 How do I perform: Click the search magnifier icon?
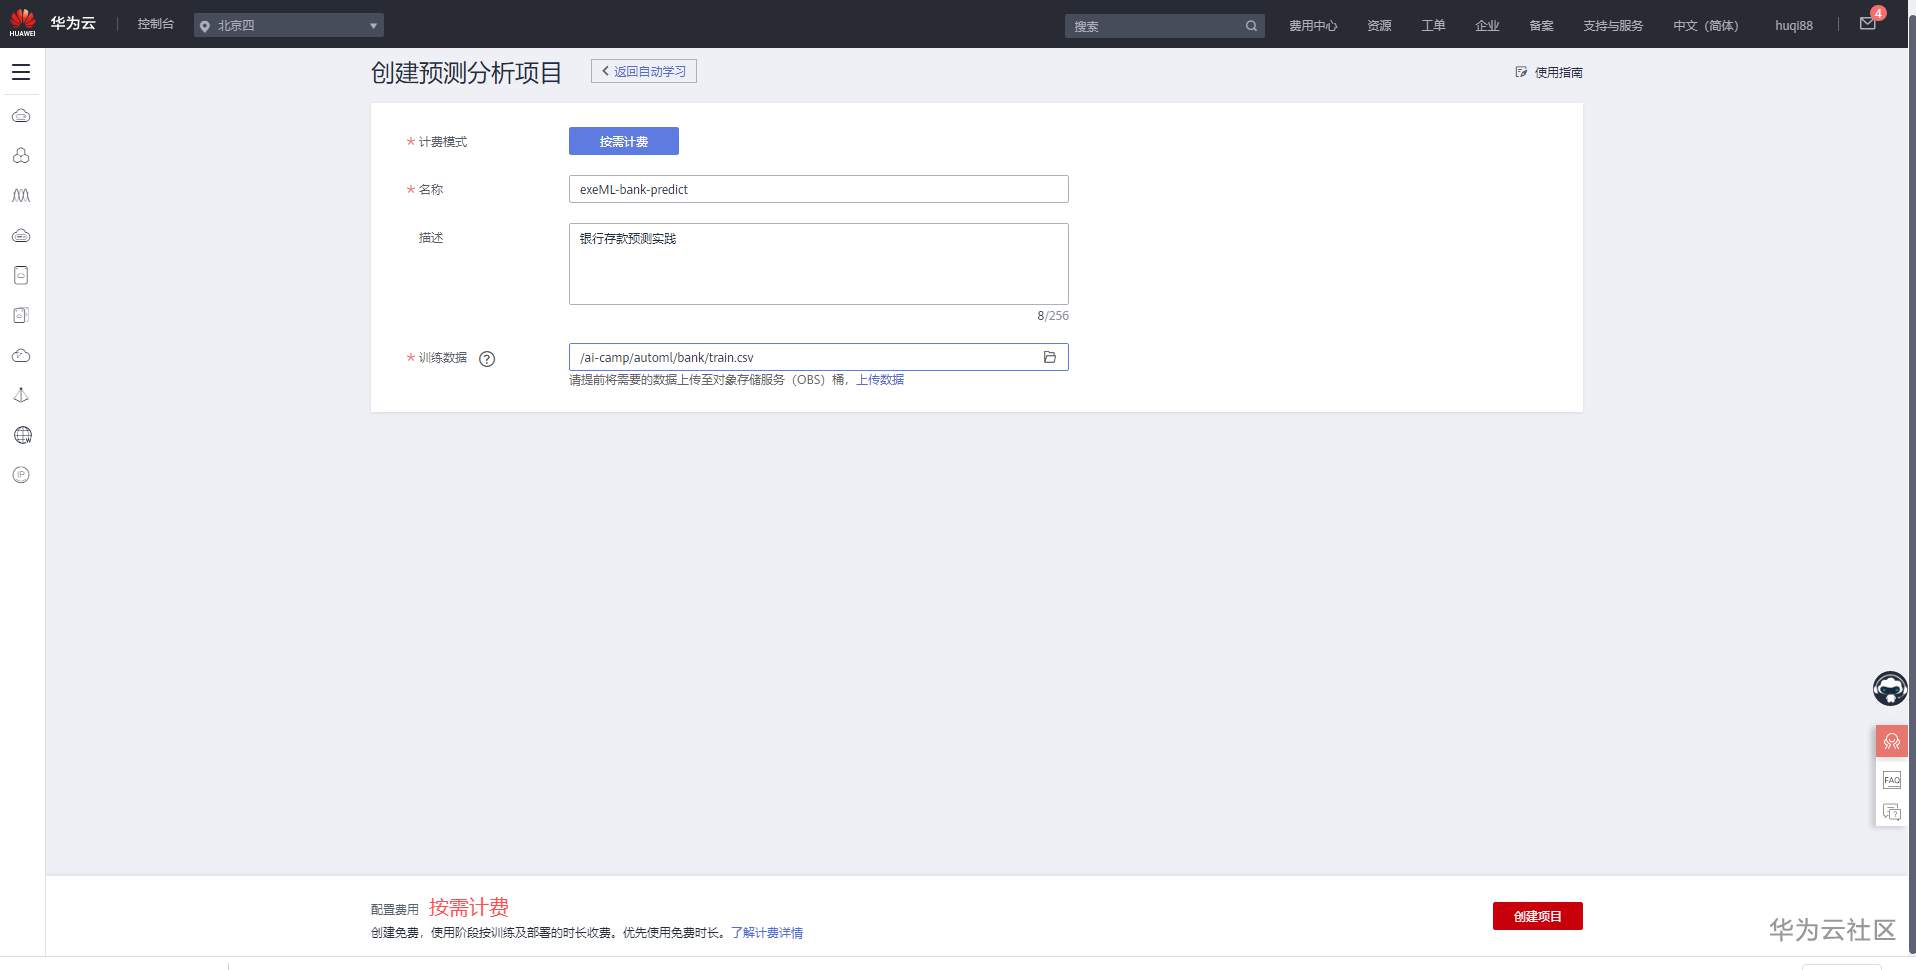click(1251, 26)
